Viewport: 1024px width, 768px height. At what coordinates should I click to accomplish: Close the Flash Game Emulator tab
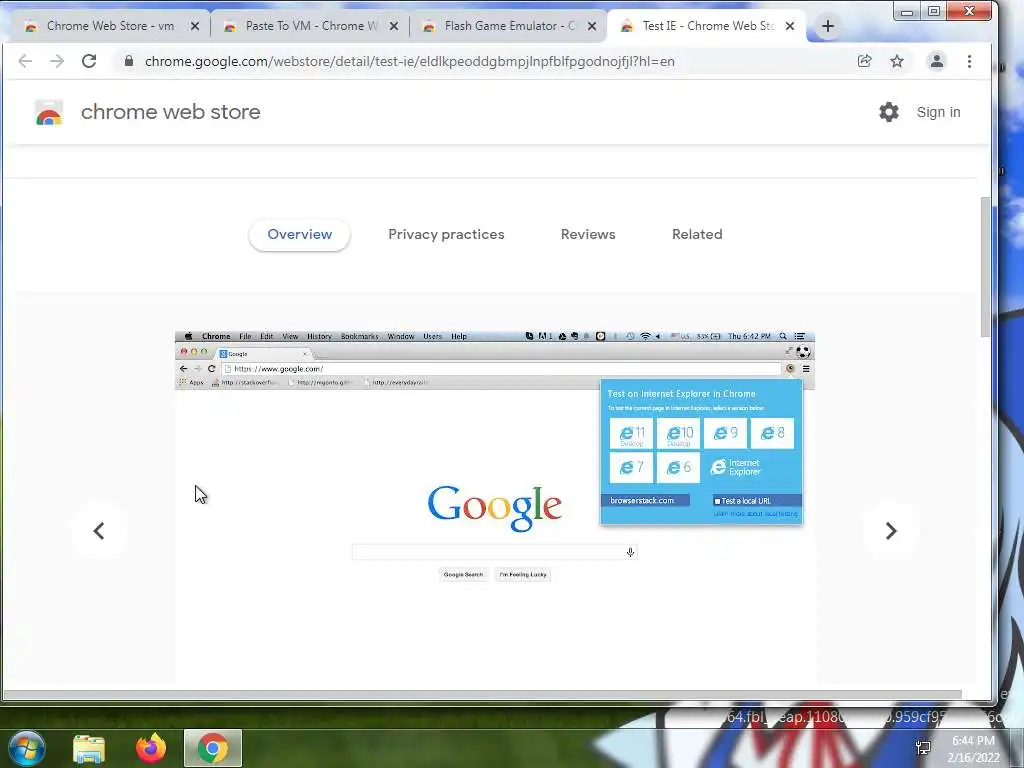[x=592, y=26]
